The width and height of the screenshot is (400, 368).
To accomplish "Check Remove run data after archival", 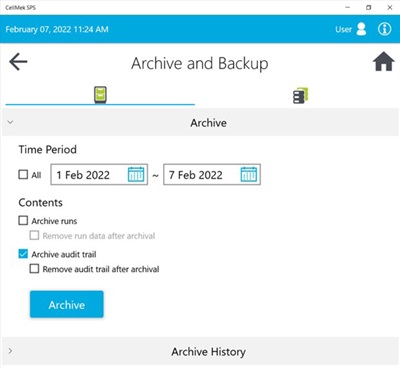I will click(34, 235).
